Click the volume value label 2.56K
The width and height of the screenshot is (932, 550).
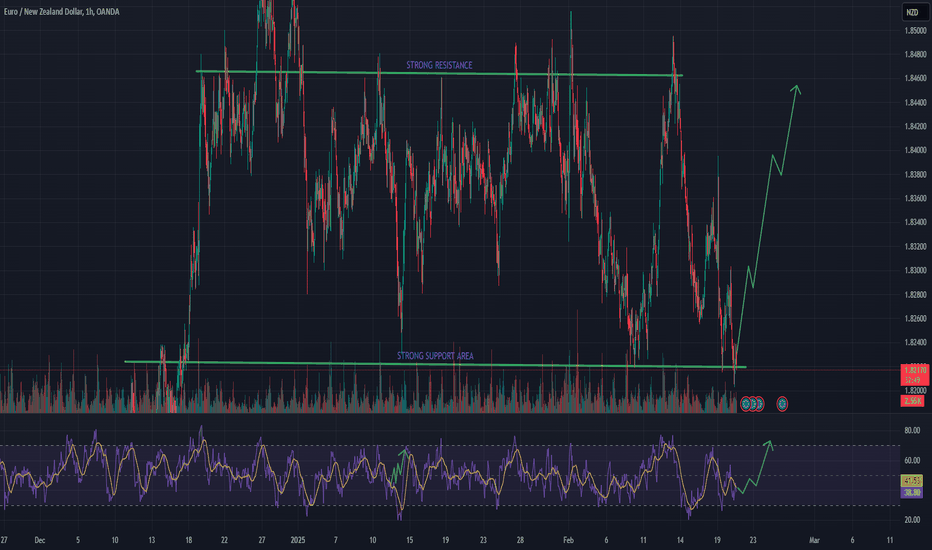click(913, 401)
